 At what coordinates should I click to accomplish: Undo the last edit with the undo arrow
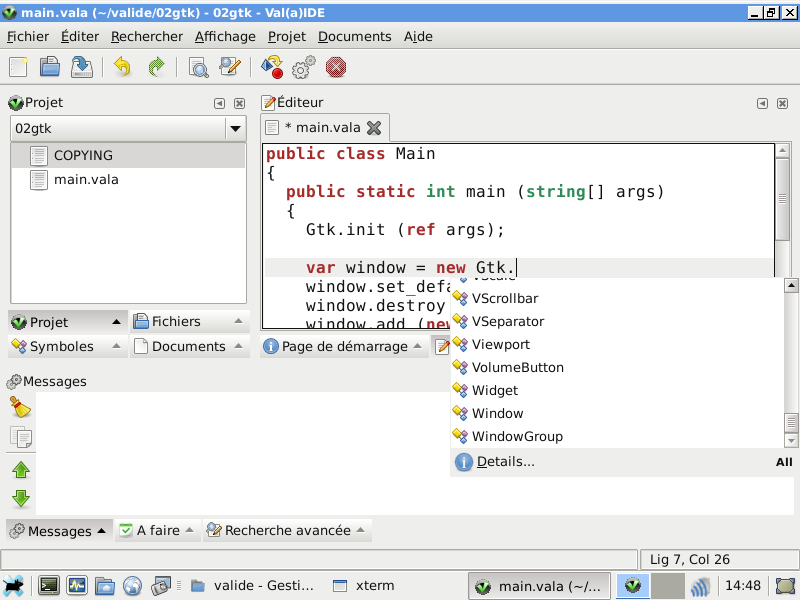point(120,67)
